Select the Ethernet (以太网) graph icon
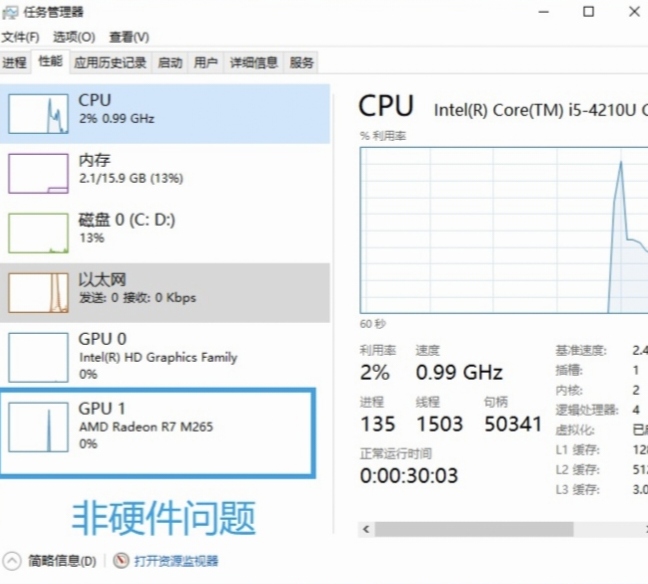Image resolution: width=648 pixels, height=584 pixels. [x=38, y=293]
